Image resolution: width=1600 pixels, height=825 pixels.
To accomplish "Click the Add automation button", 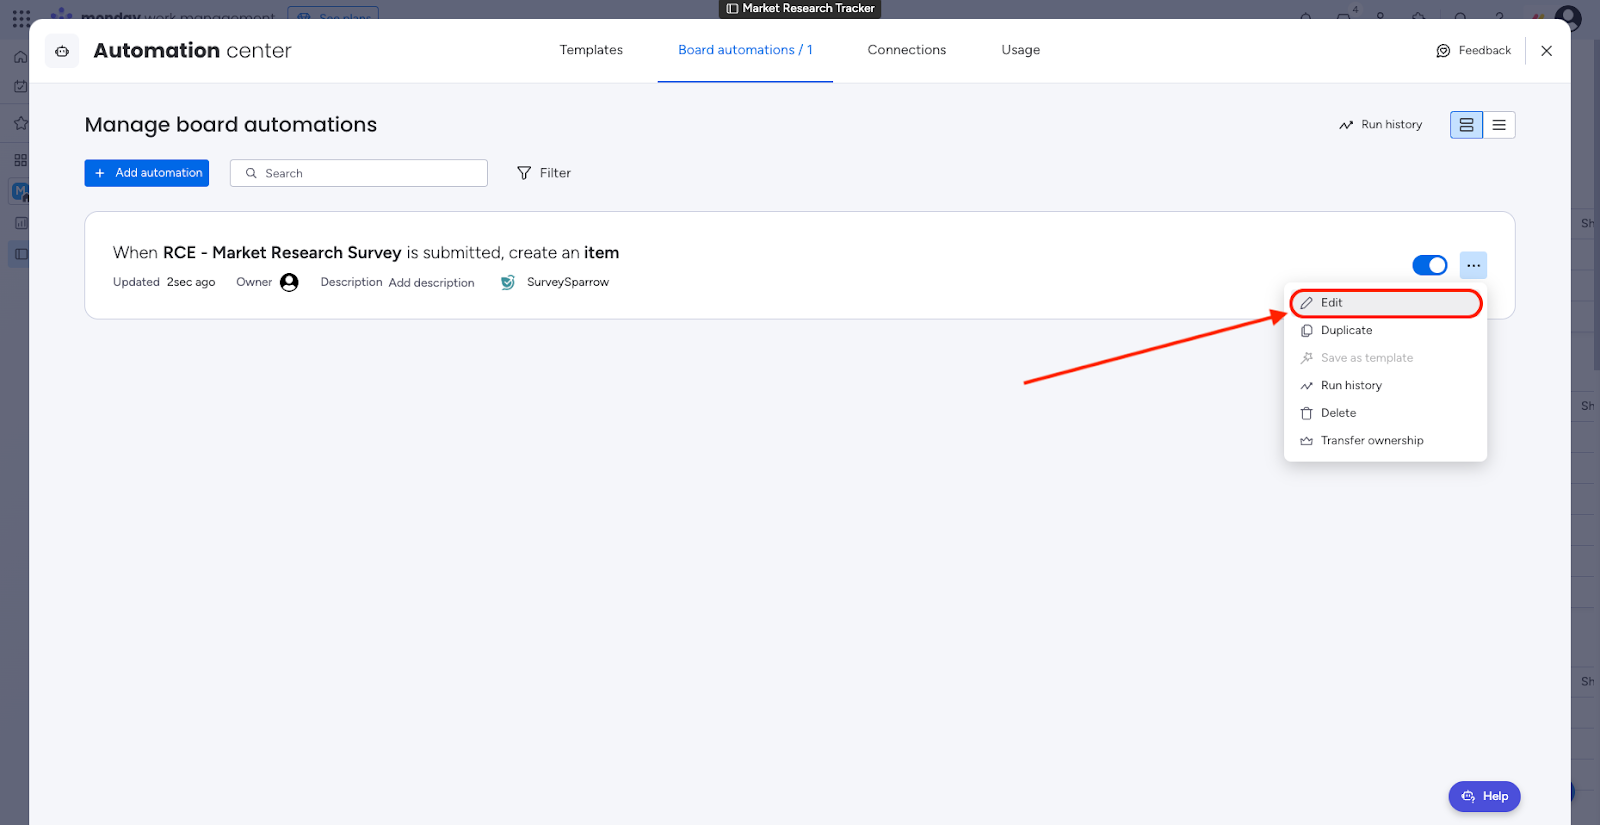I will click(147, 173).
